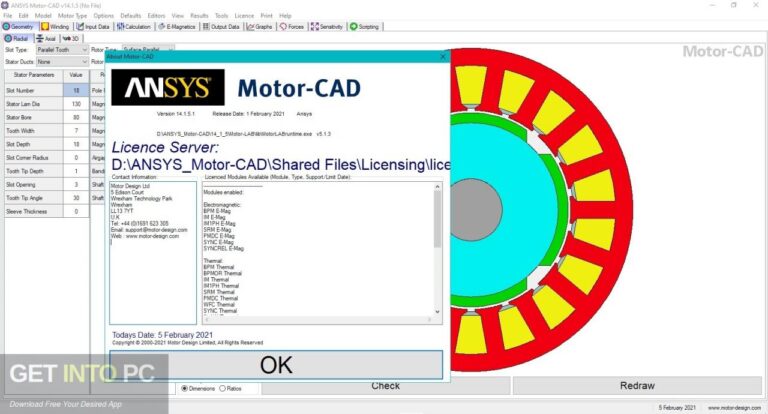Select the Axial geometry view

(46, 38)
